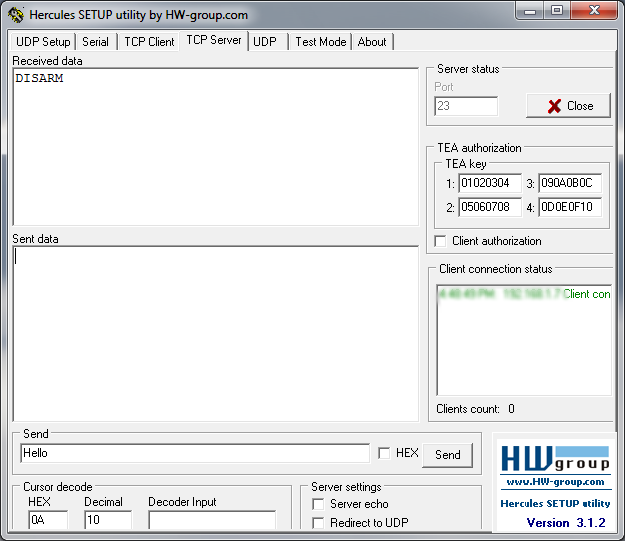Click the Clients count 0 label
This screenshot has height=541, width=625.
coord(475,409)
